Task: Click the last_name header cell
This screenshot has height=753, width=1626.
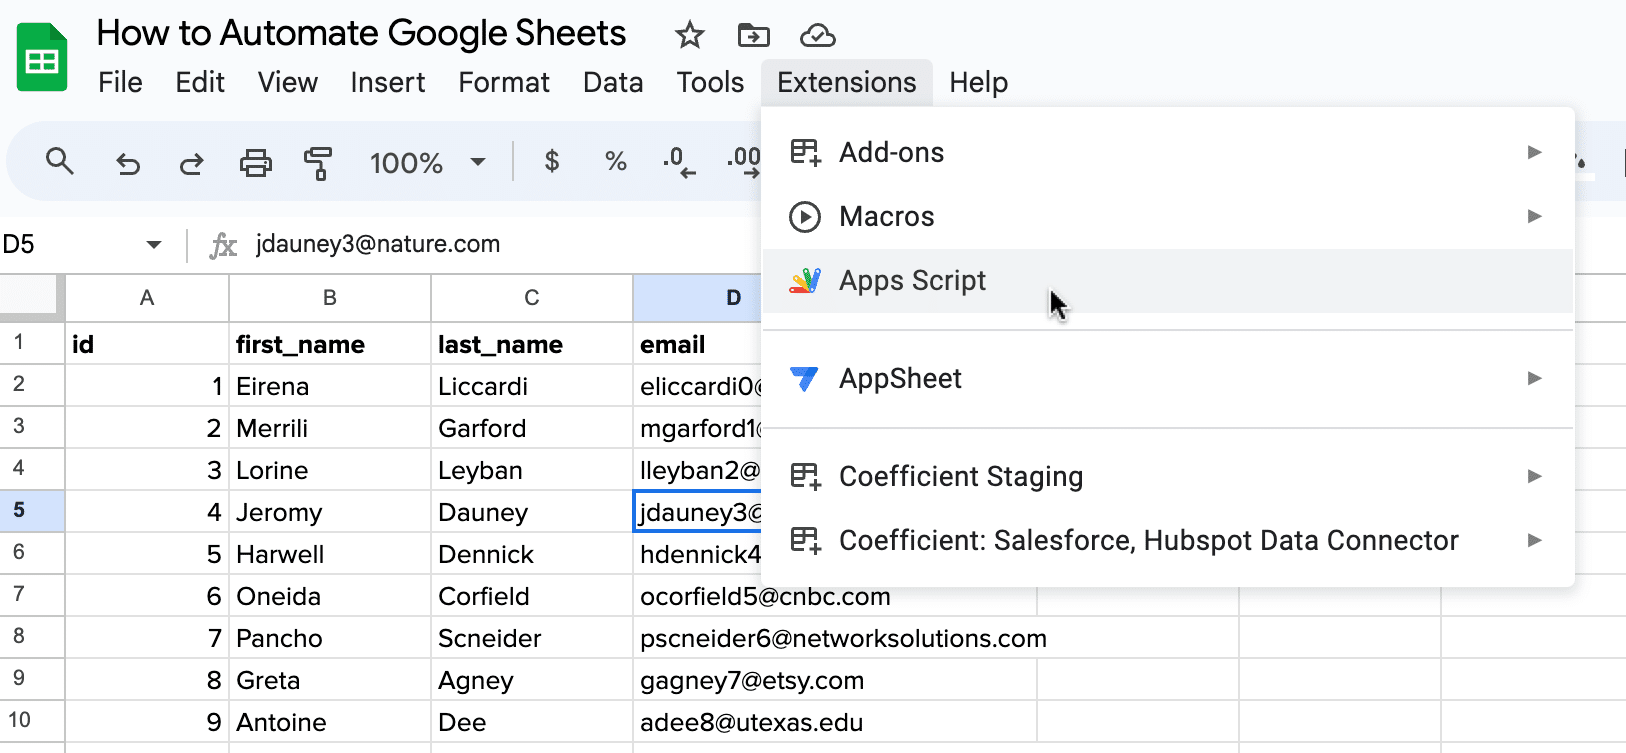Action: coord(532,344)
